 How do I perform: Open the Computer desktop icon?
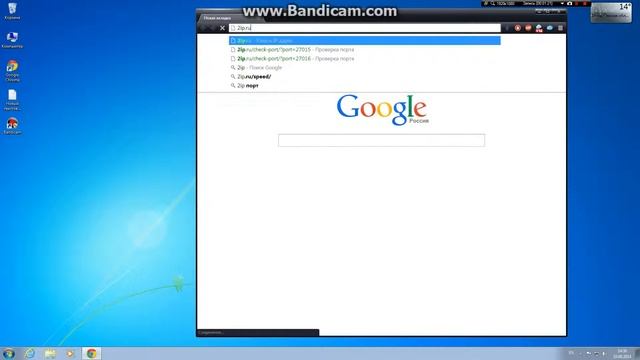pyautogui.click(x=12, y=40)
